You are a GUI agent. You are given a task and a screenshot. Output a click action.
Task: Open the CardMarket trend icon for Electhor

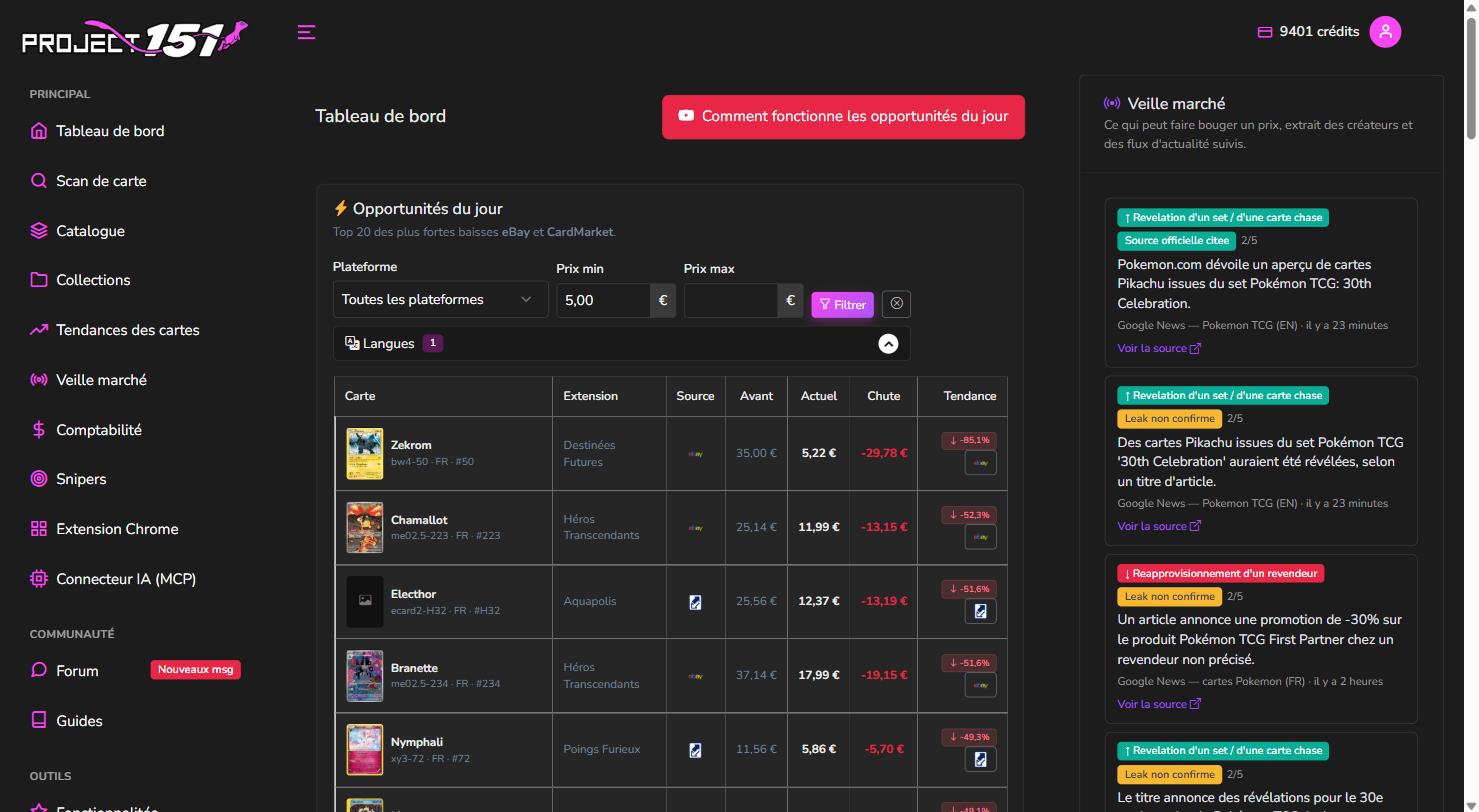(x=980, y=611)
